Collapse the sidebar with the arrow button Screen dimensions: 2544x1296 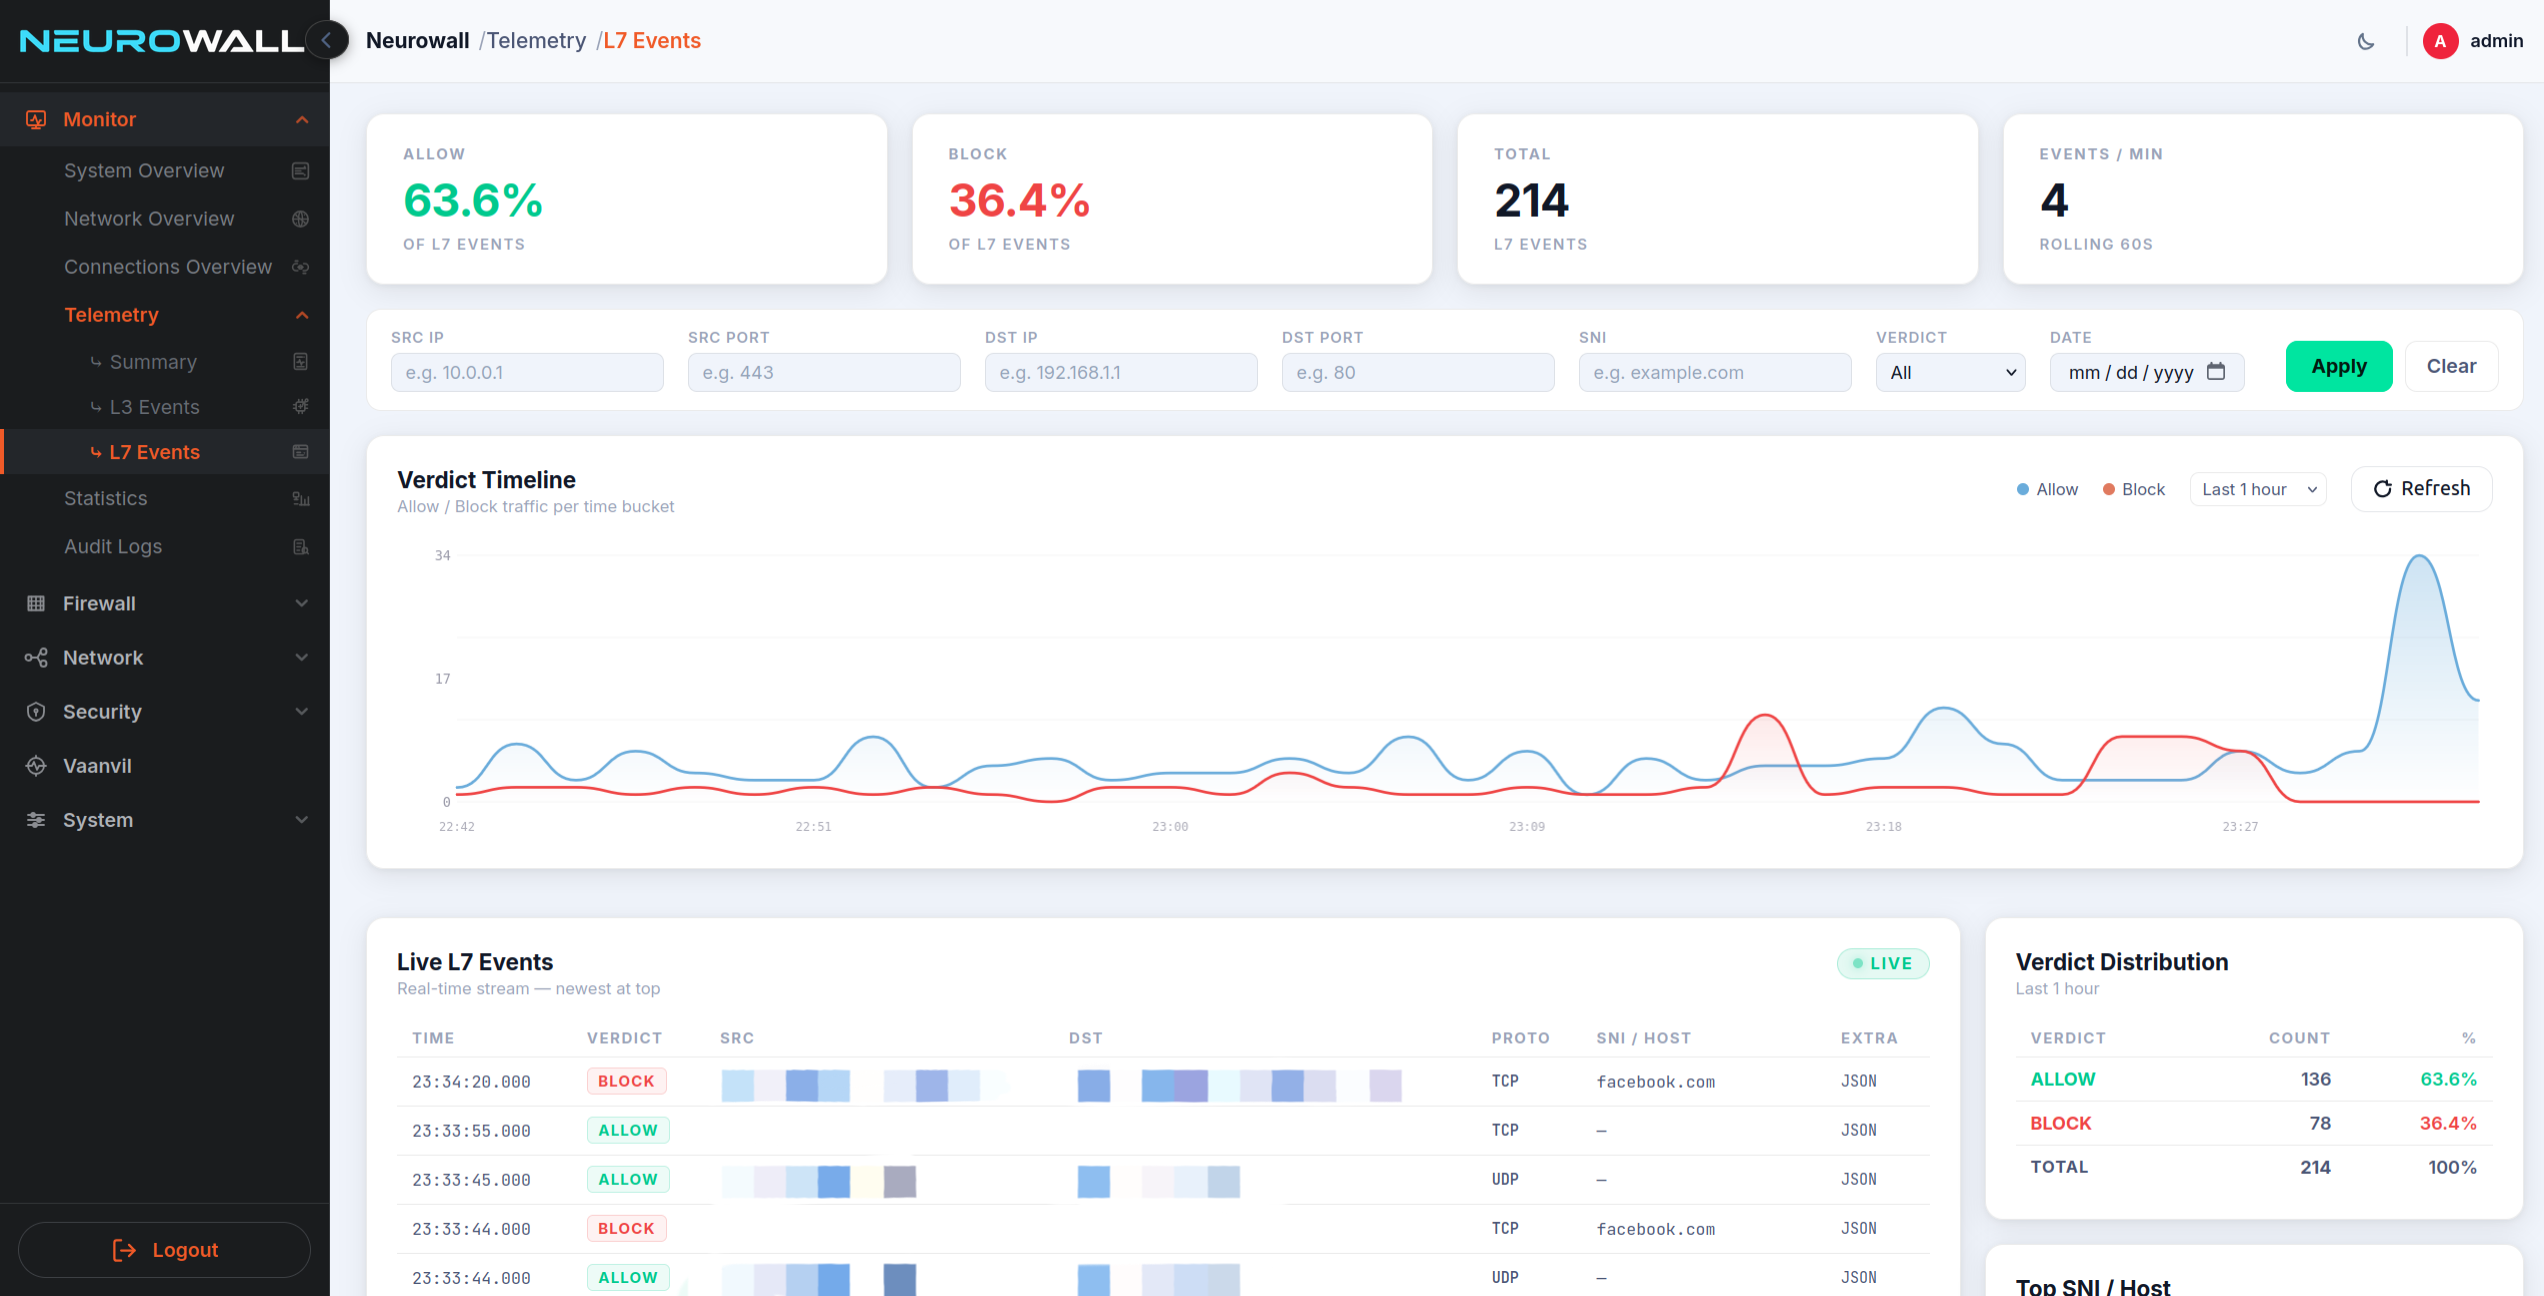coord(326,41)
